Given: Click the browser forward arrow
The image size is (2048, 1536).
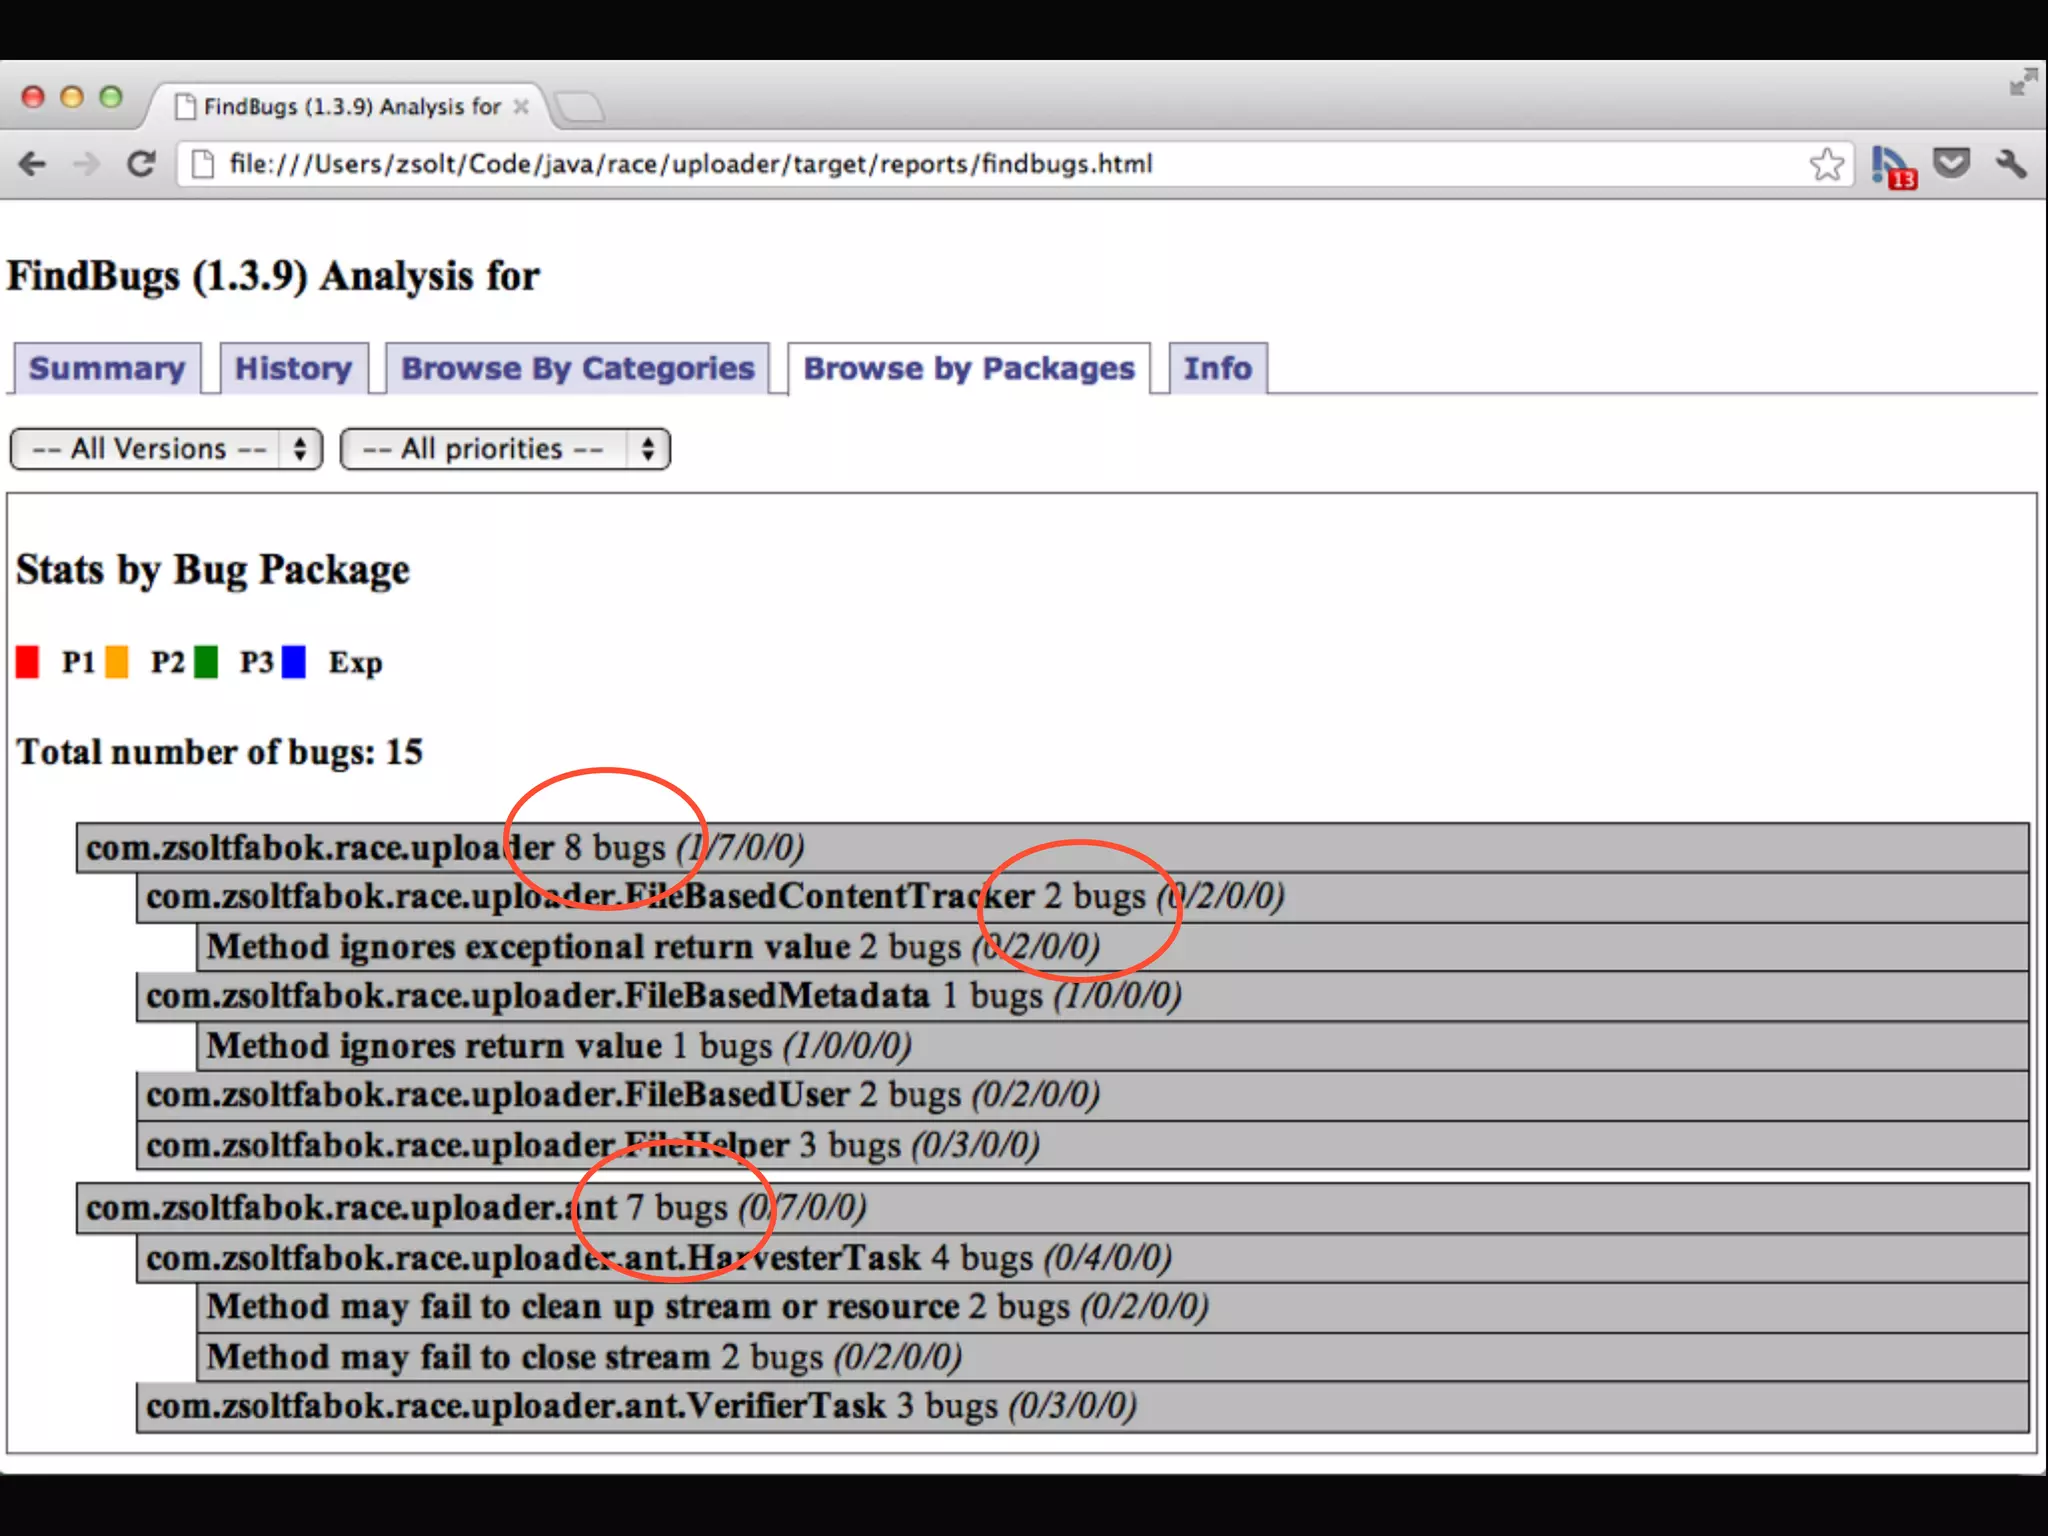Looking at the screenshot, I should click(x=87, y=164).
